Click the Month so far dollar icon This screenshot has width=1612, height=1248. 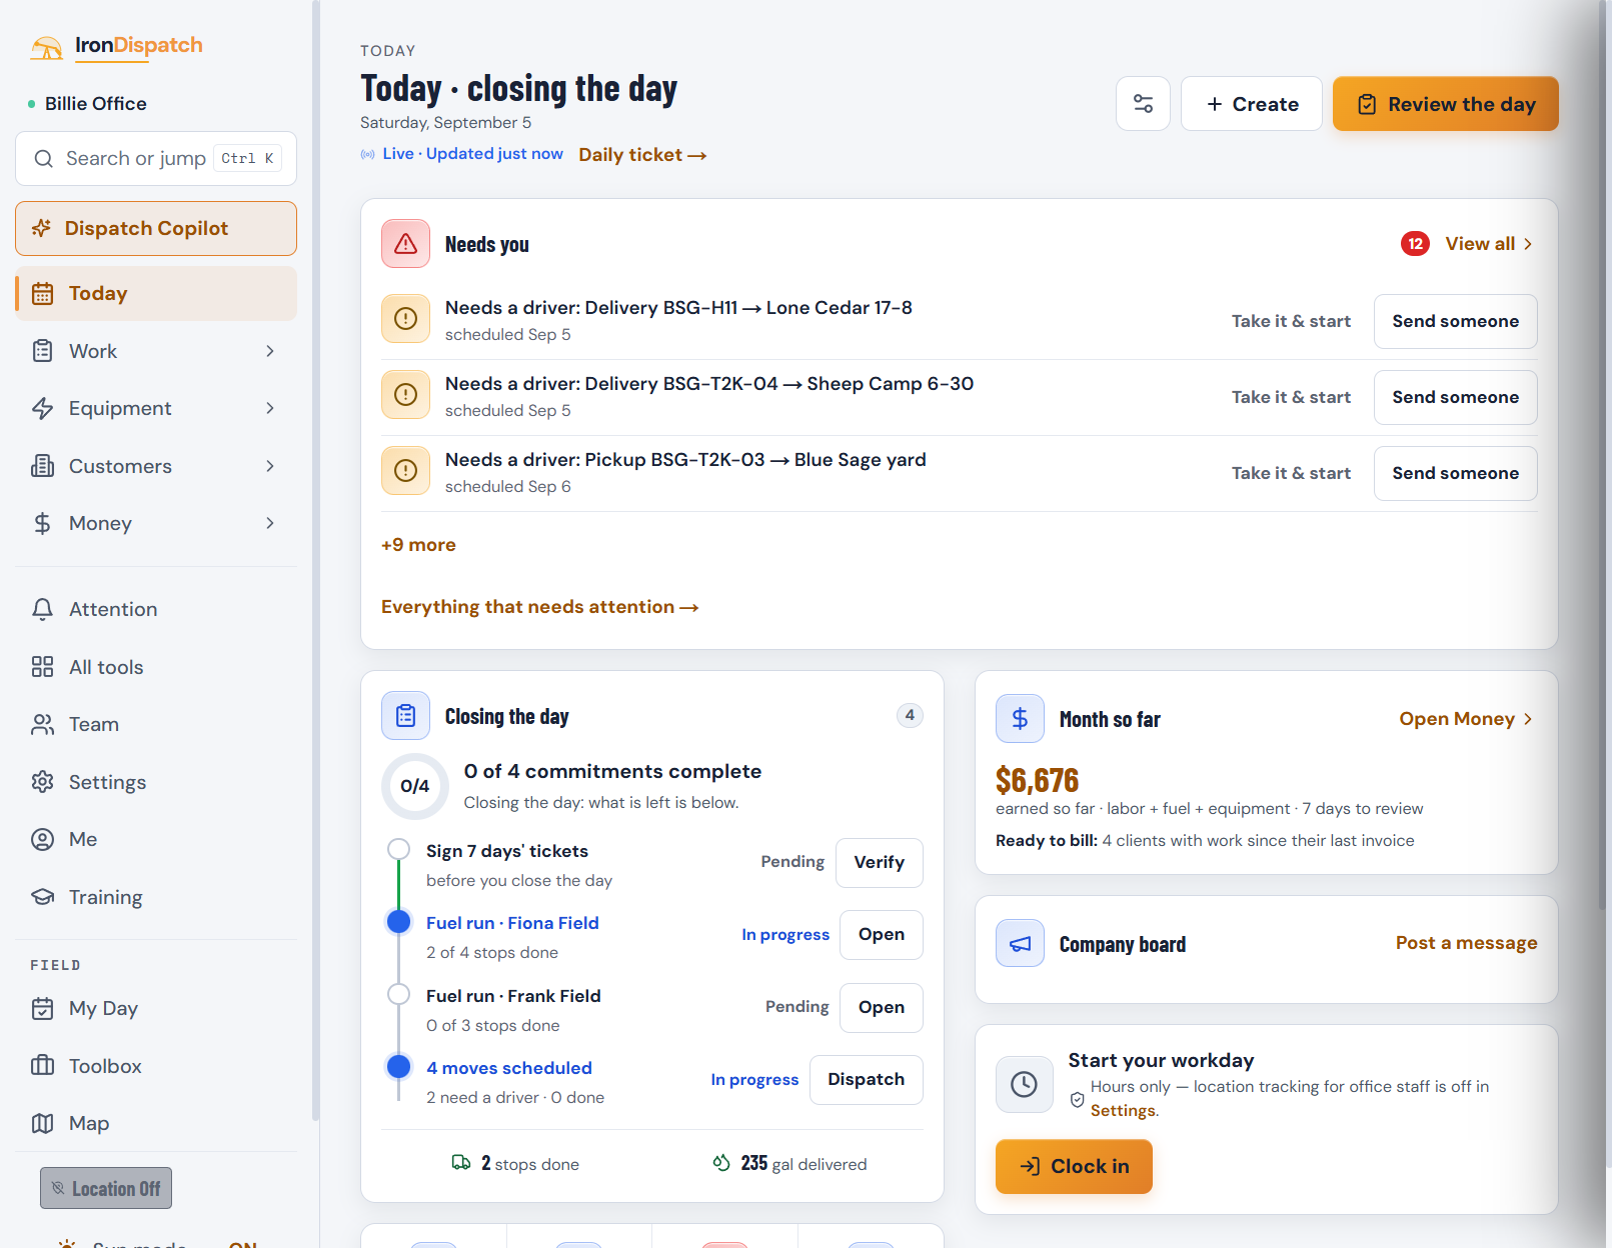[1020, 718]
